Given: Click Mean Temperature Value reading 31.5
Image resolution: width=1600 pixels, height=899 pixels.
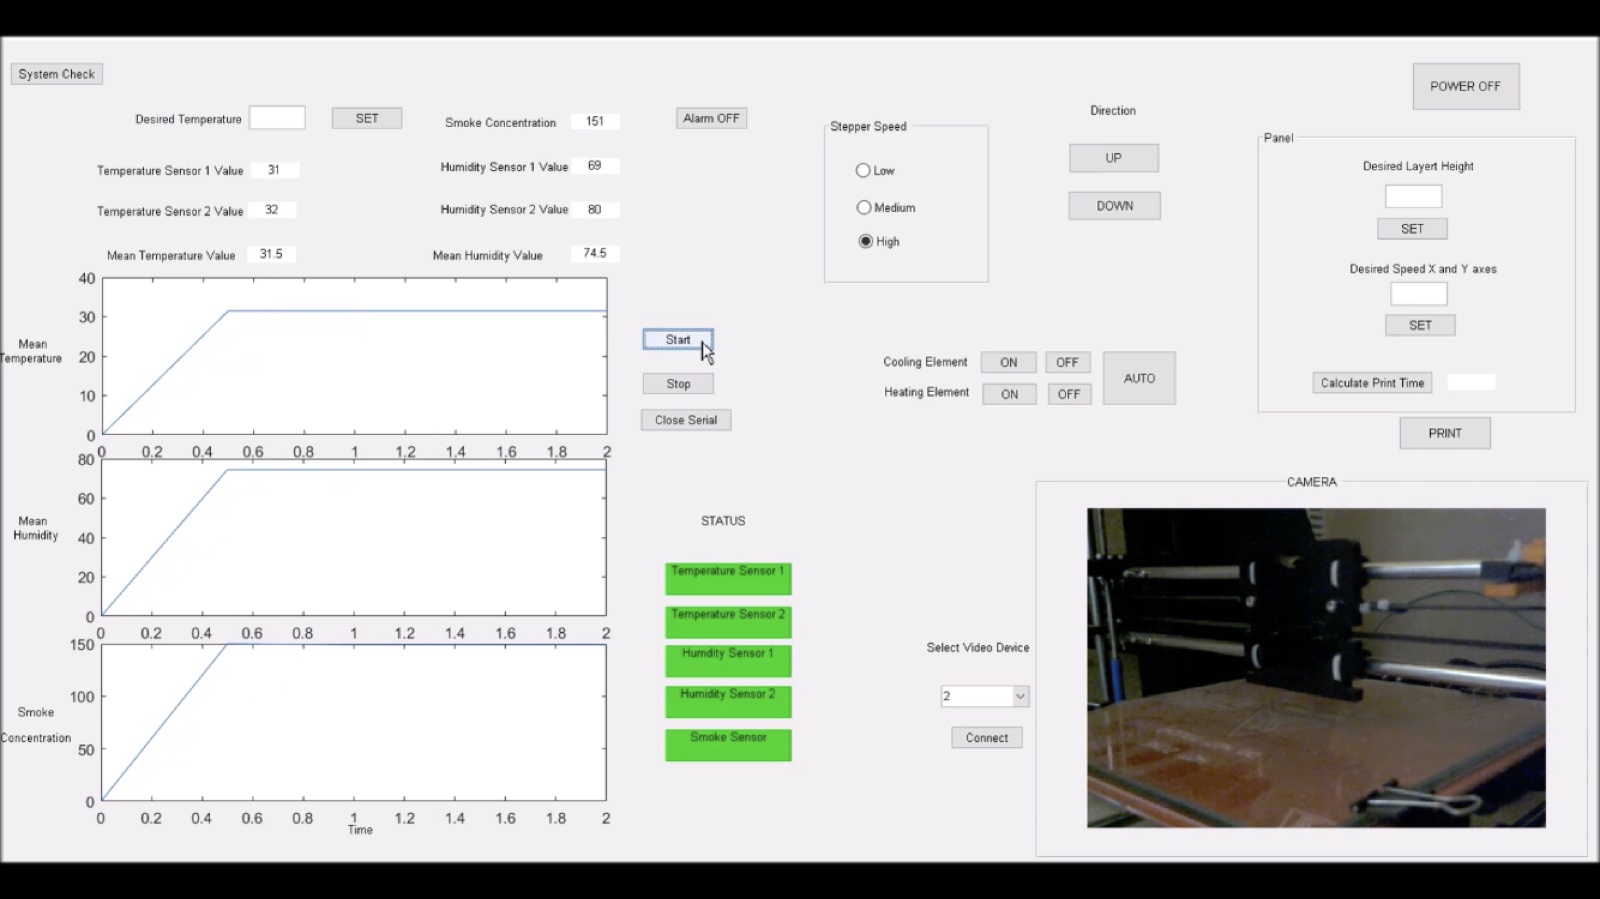Looking at the screenshot, I should [x=271, y=254].
